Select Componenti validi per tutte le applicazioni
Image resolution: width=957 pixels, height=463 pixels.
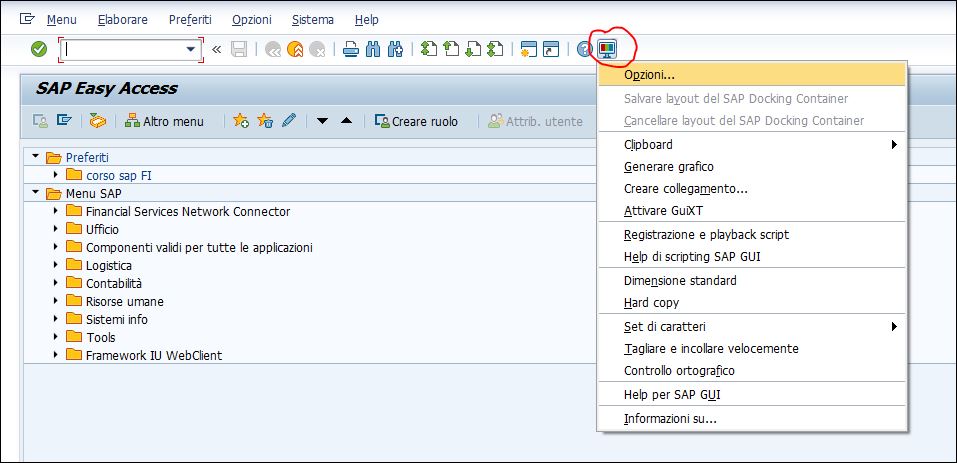tap(199, 248)
